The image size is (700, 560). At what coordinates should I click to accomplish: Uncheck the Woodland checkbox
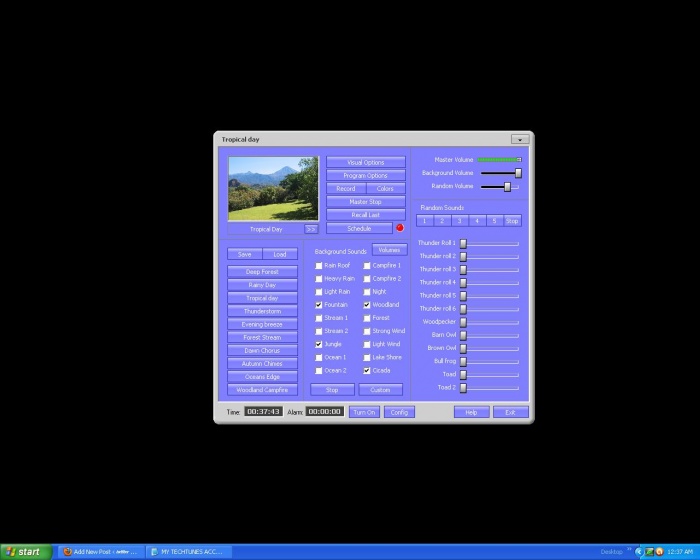(367, 305)
